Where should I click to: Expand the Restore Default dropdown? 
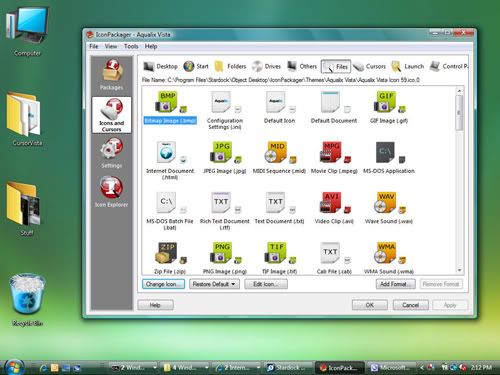[x=233, y=284]
